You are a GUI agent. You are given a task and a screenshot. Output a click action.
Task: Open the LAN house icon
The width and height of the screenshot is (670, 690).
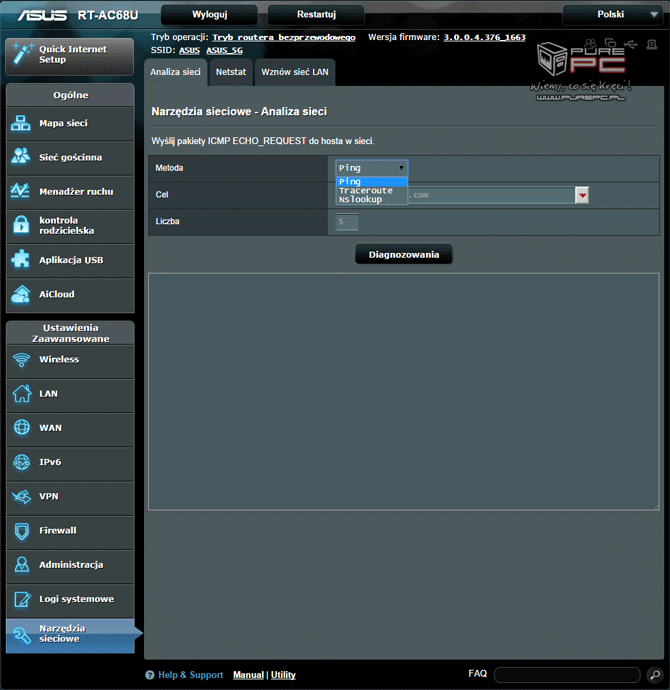pyautogui.click(x=21, y=393)
